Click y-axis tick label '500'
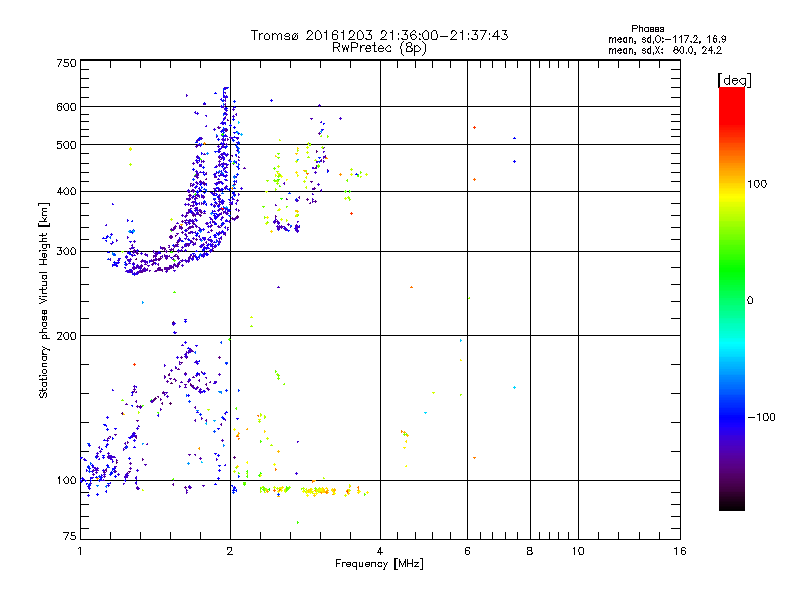The width and height of the screenshot is (800, 600). tap(66, 145)
